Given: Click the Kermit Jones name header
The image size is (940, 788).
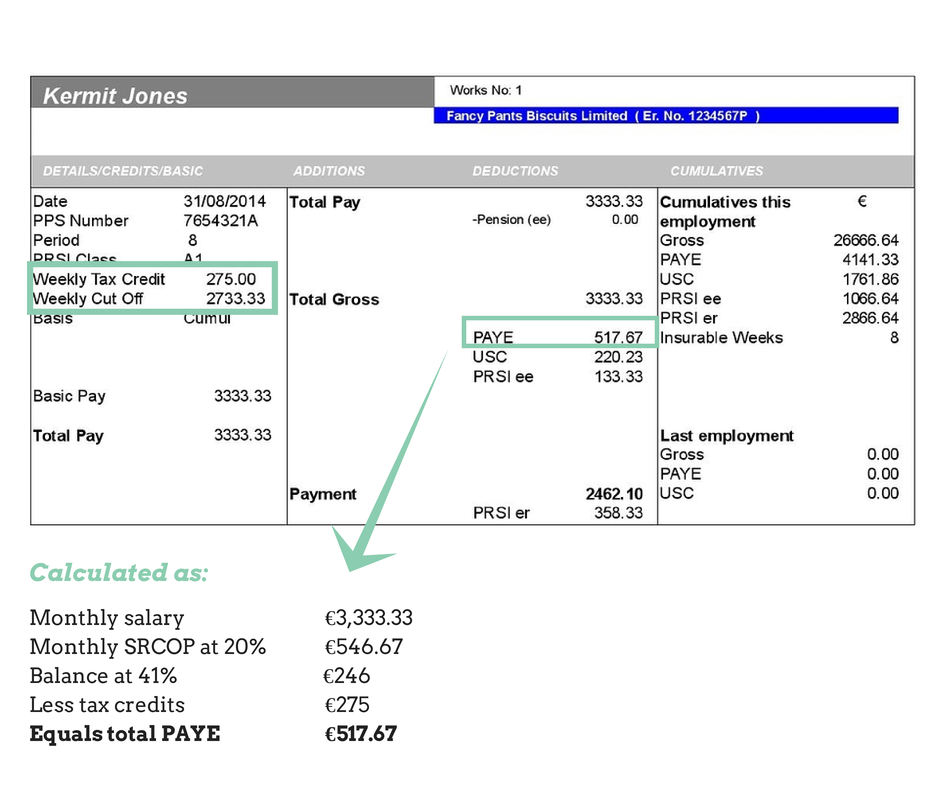Looking at the screenshot, I should pos(114,96).
